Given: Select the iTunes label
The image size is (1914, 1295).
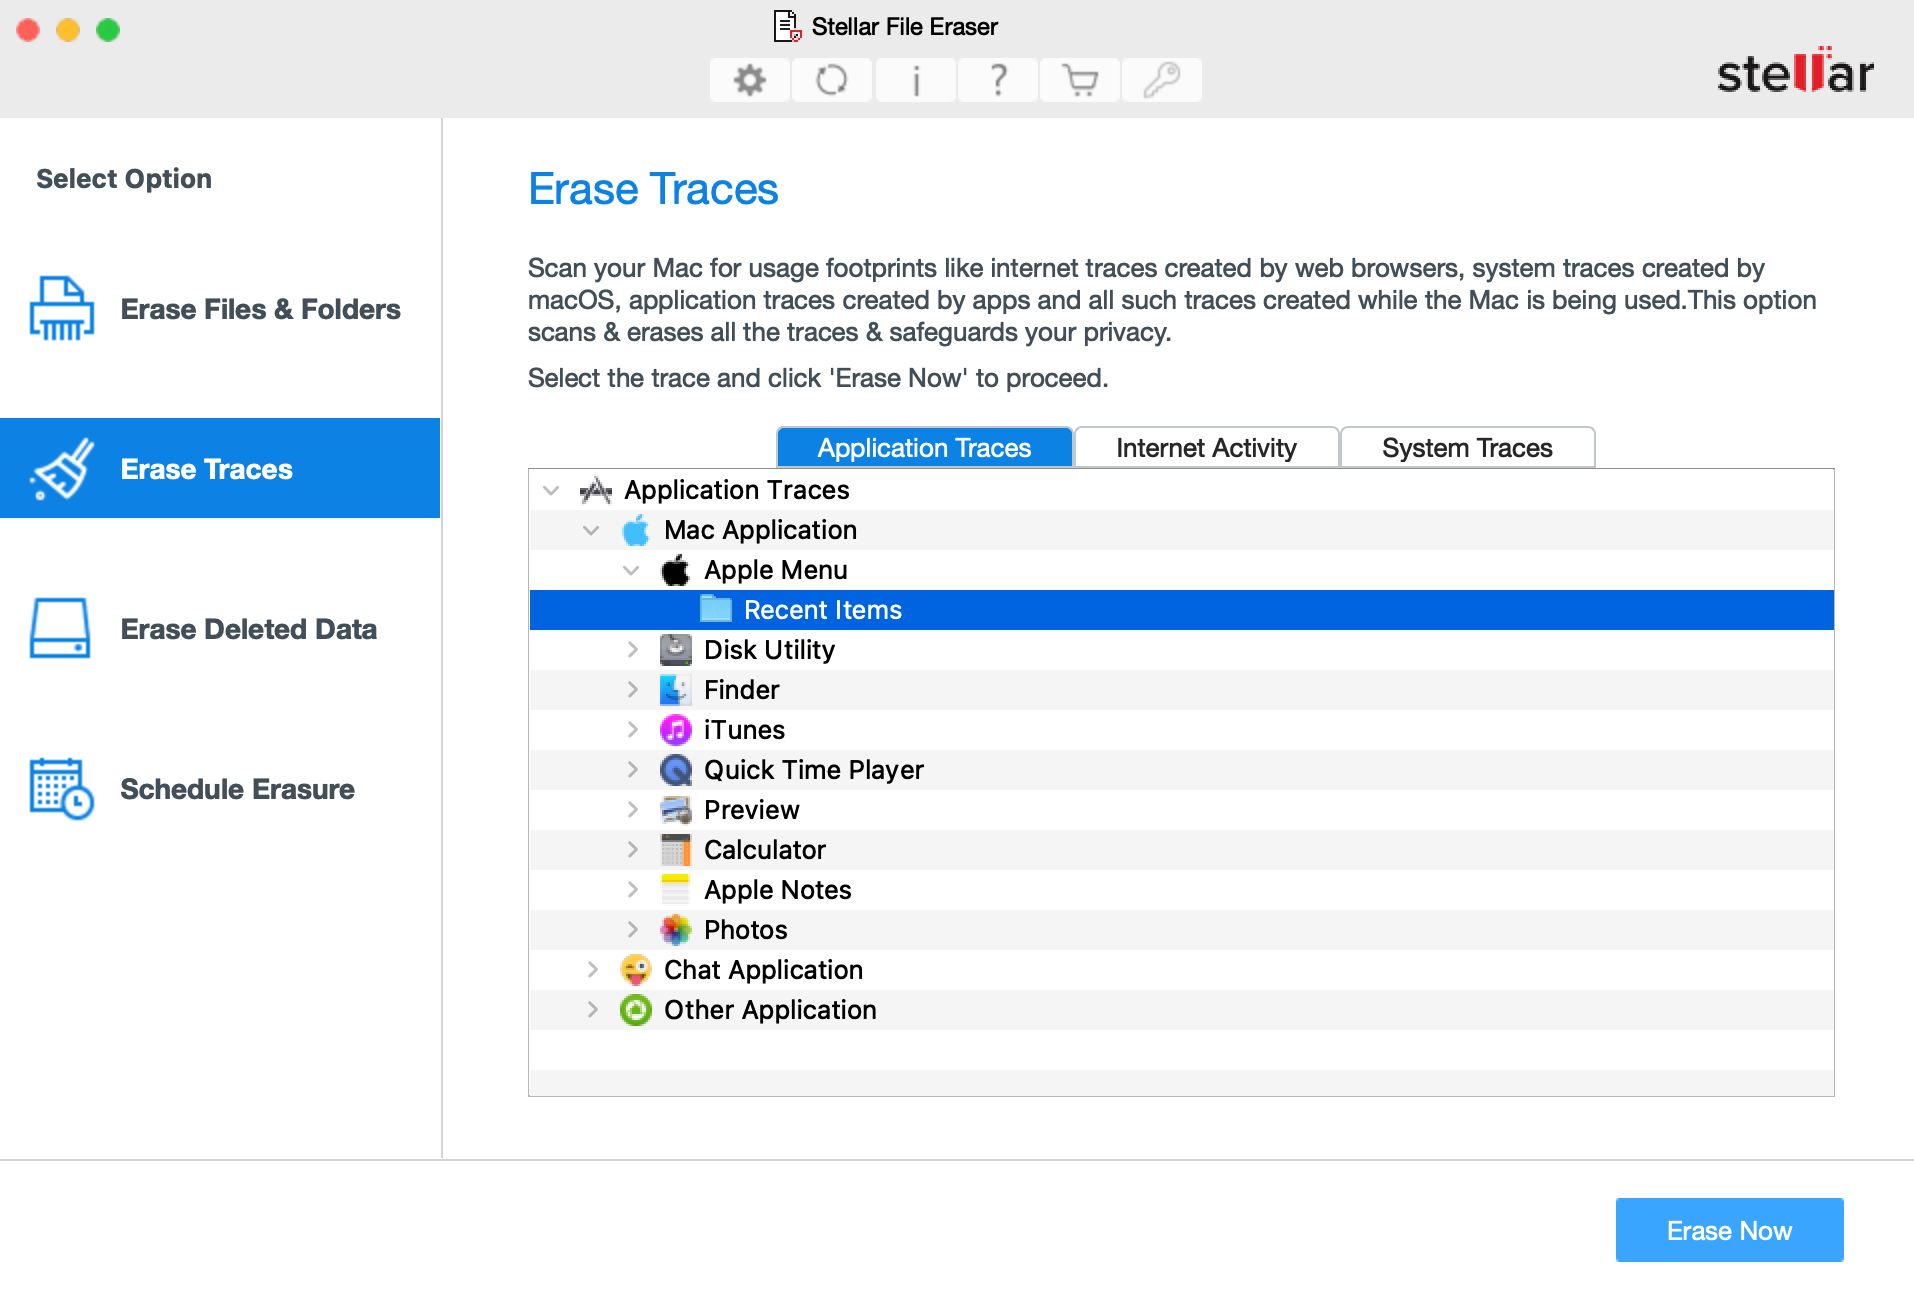Looking at the screenshot, I should (744, 730).
